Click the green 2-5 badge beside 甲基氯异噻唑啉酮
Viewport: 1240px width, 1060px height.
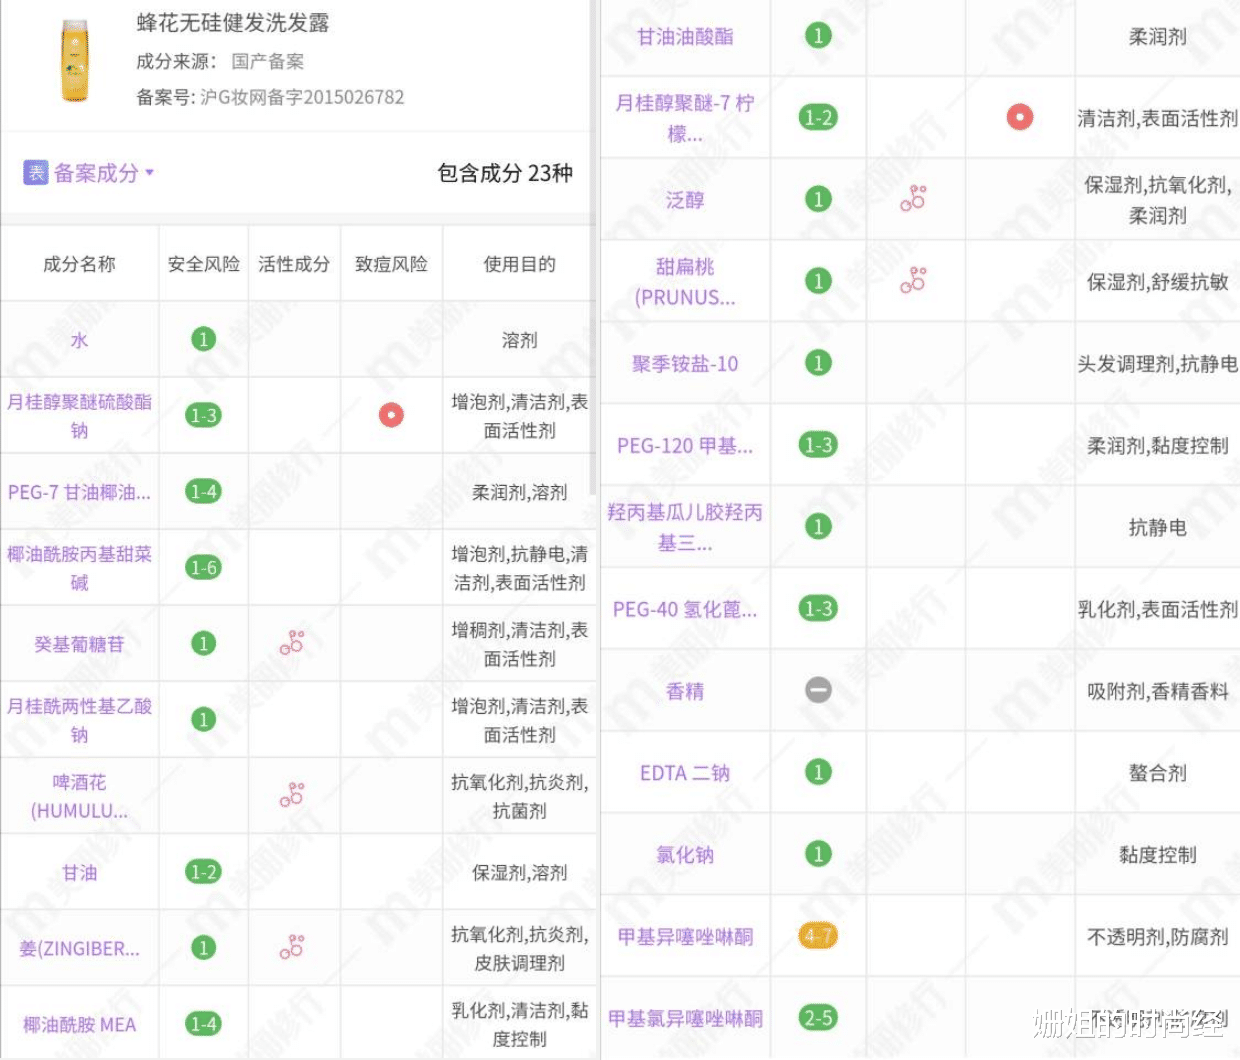coord(817,1018)
